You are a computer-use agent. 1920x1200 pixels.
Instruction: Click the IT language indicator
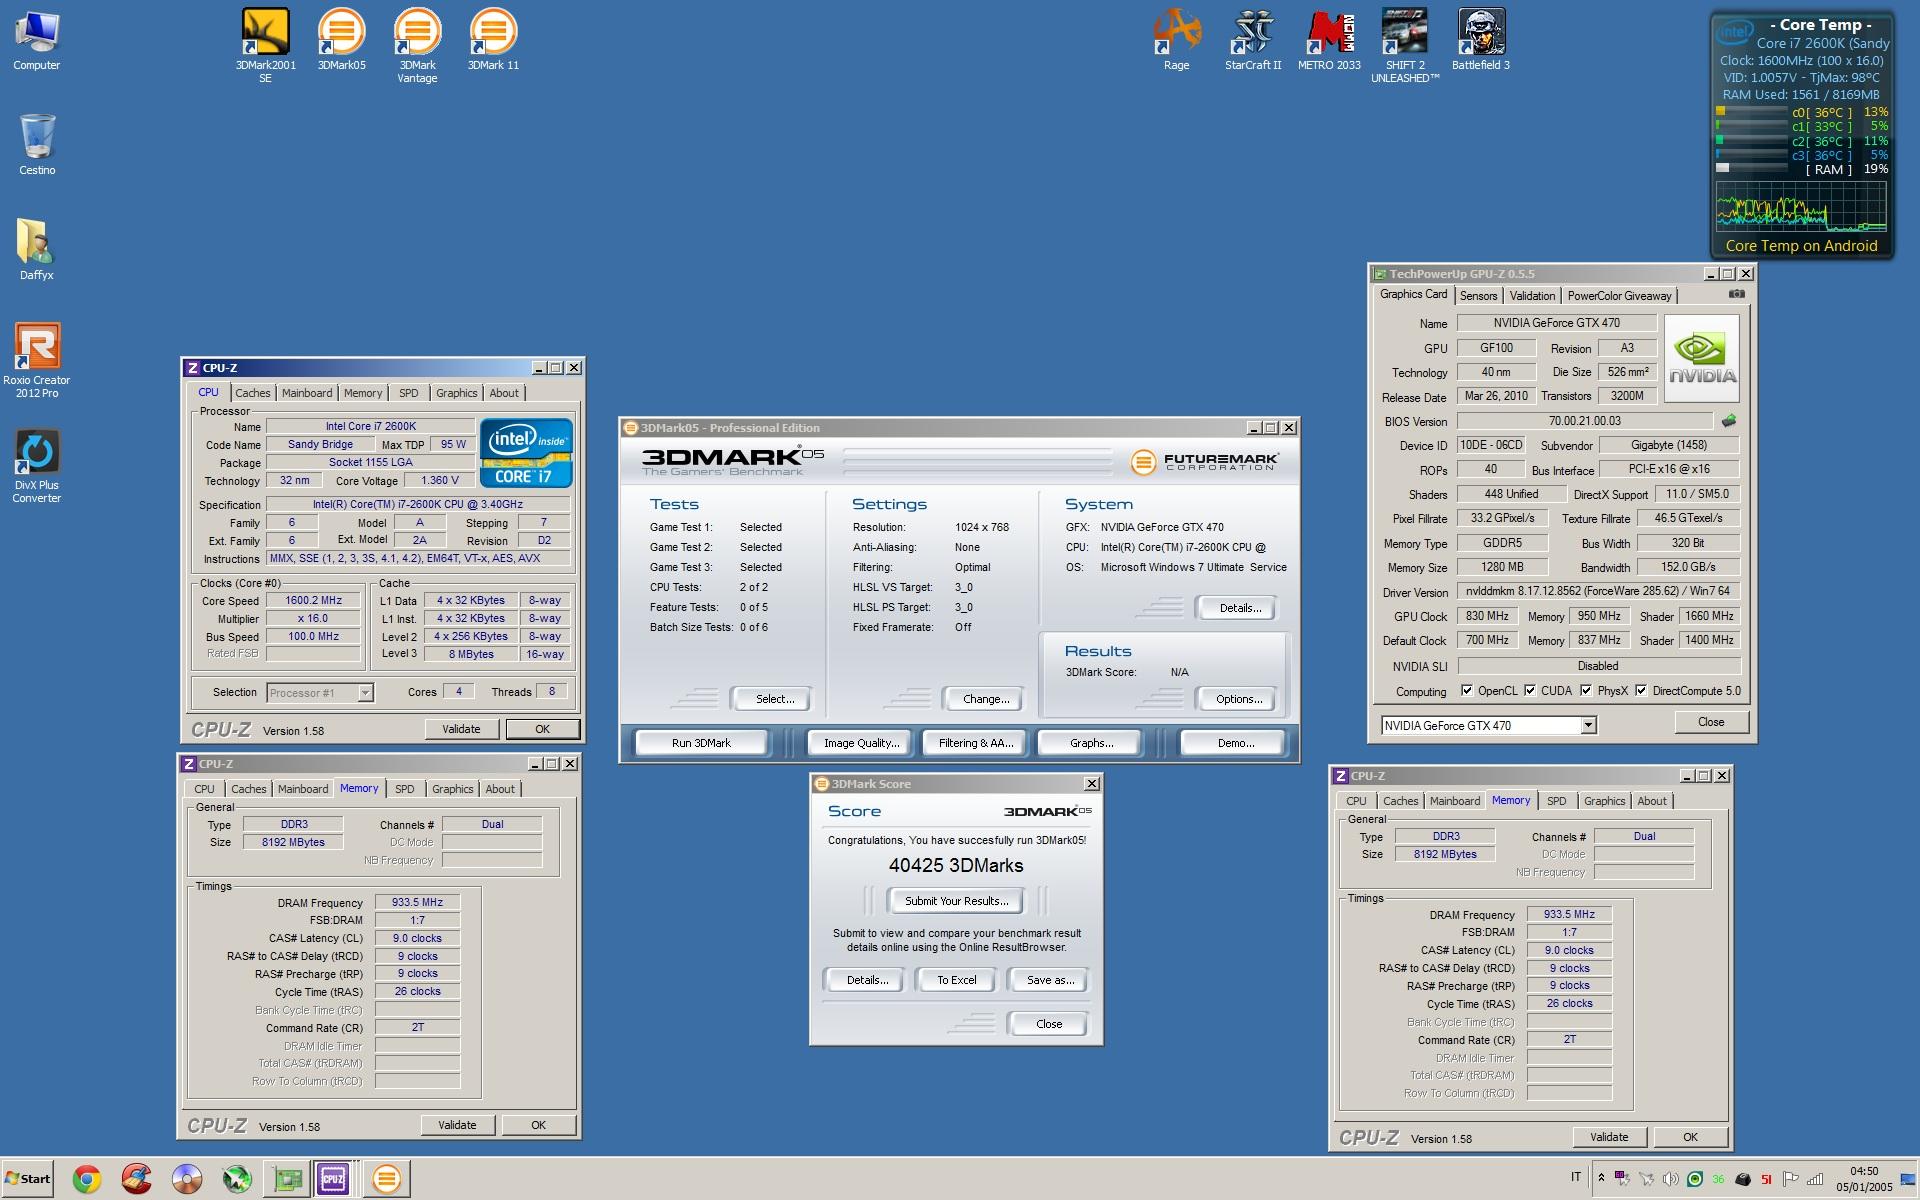click(1576, 1177)
